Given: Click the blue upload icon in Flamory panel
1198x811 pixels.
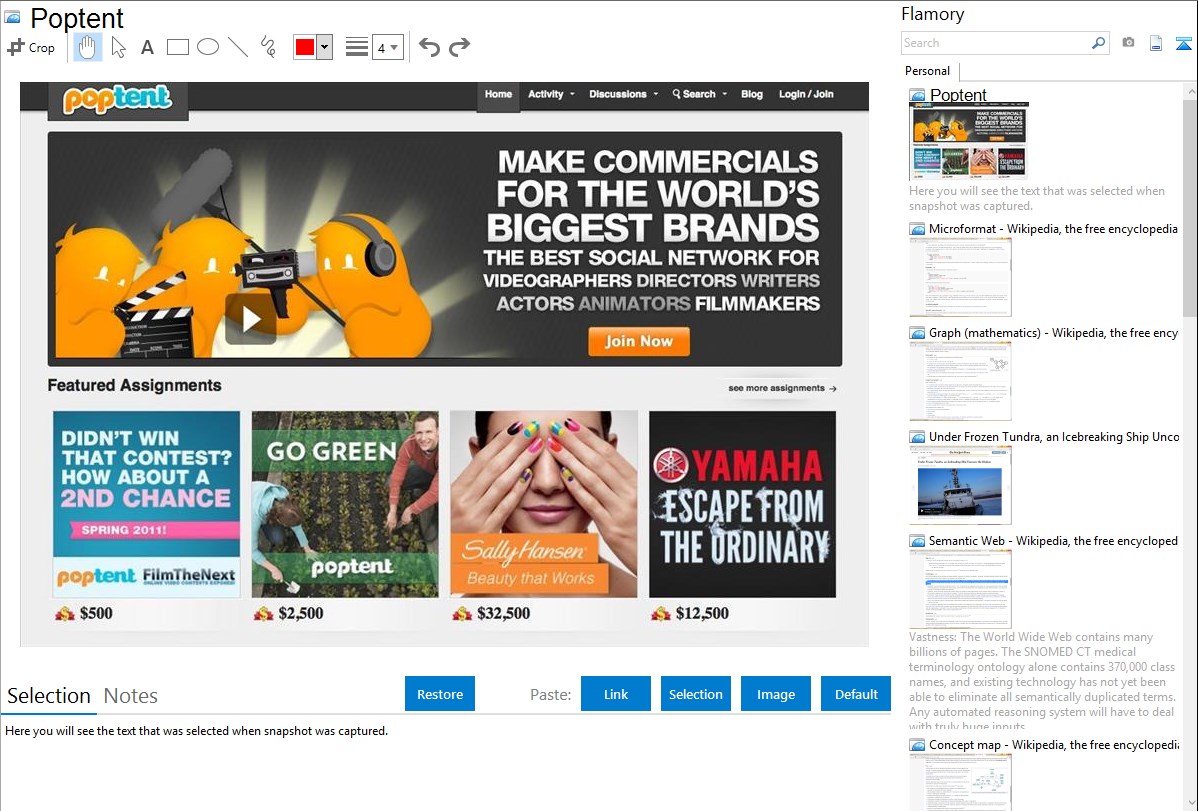Looking at the screenshot, I should [x=1183, y=43].
